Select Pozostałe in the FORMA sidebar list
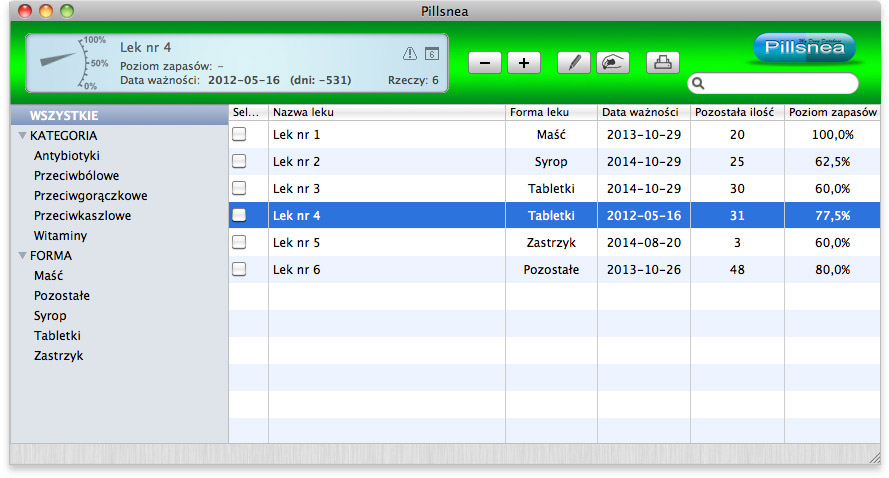The height and width of the screenshot is (478, 889). click(x=61, y=295)
